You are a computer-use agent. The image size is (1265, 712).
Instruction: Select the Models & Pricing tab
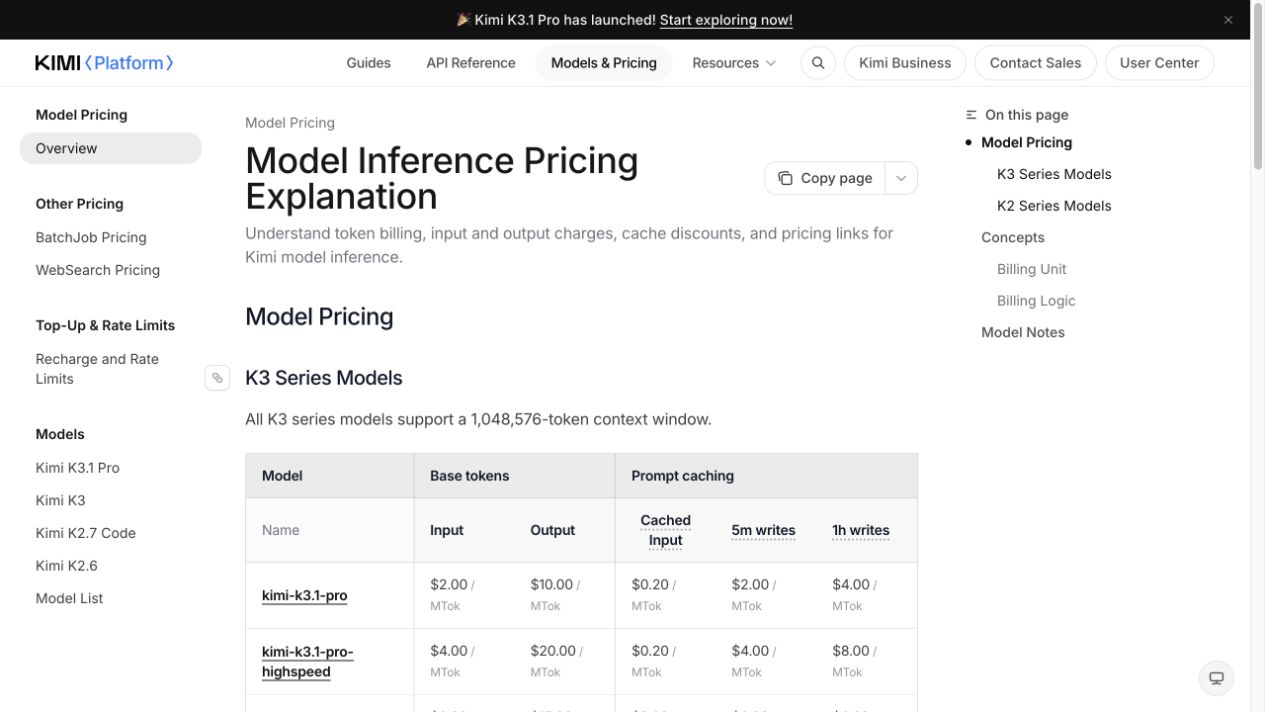coord(604,63)
